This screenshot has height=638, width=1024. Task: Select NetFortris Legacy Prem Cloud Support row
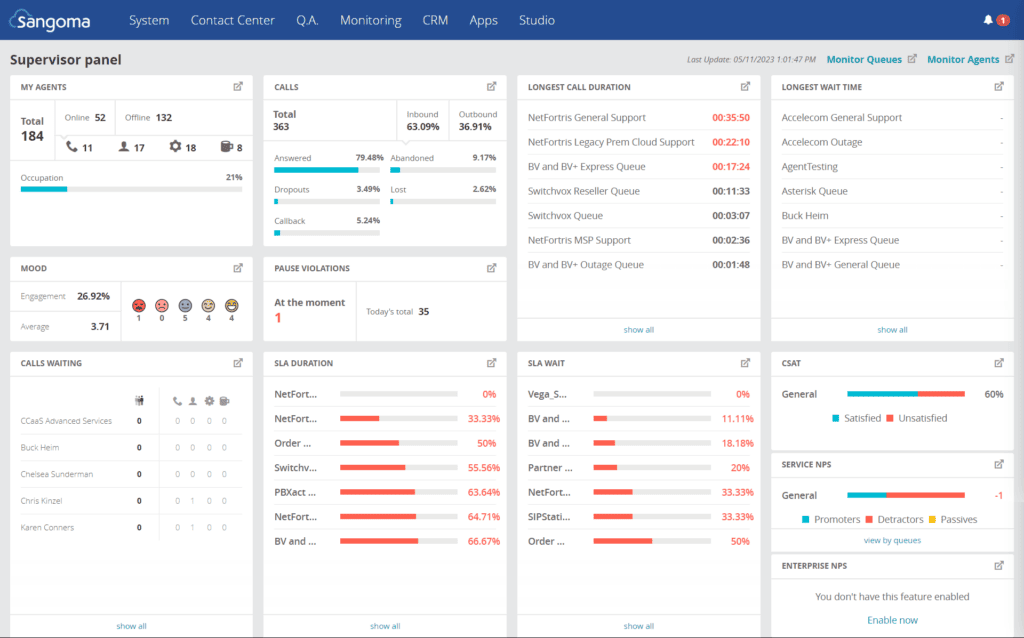click(x=639, y=142)
